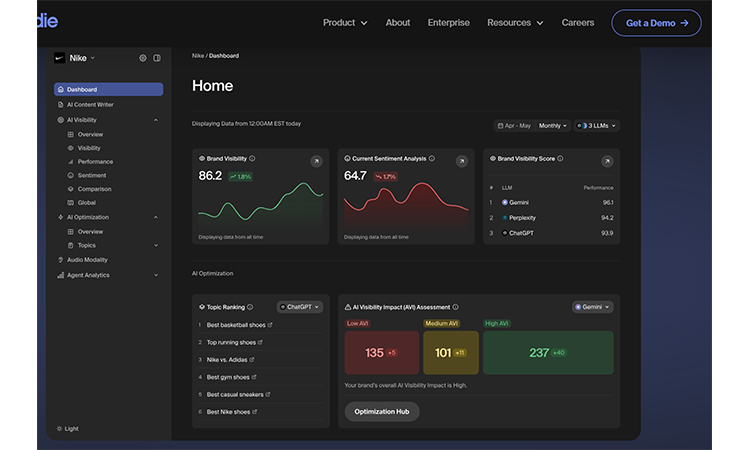Expand the Agent Analytics chevron
Screen dimensions: 750x450
[156, 275]
